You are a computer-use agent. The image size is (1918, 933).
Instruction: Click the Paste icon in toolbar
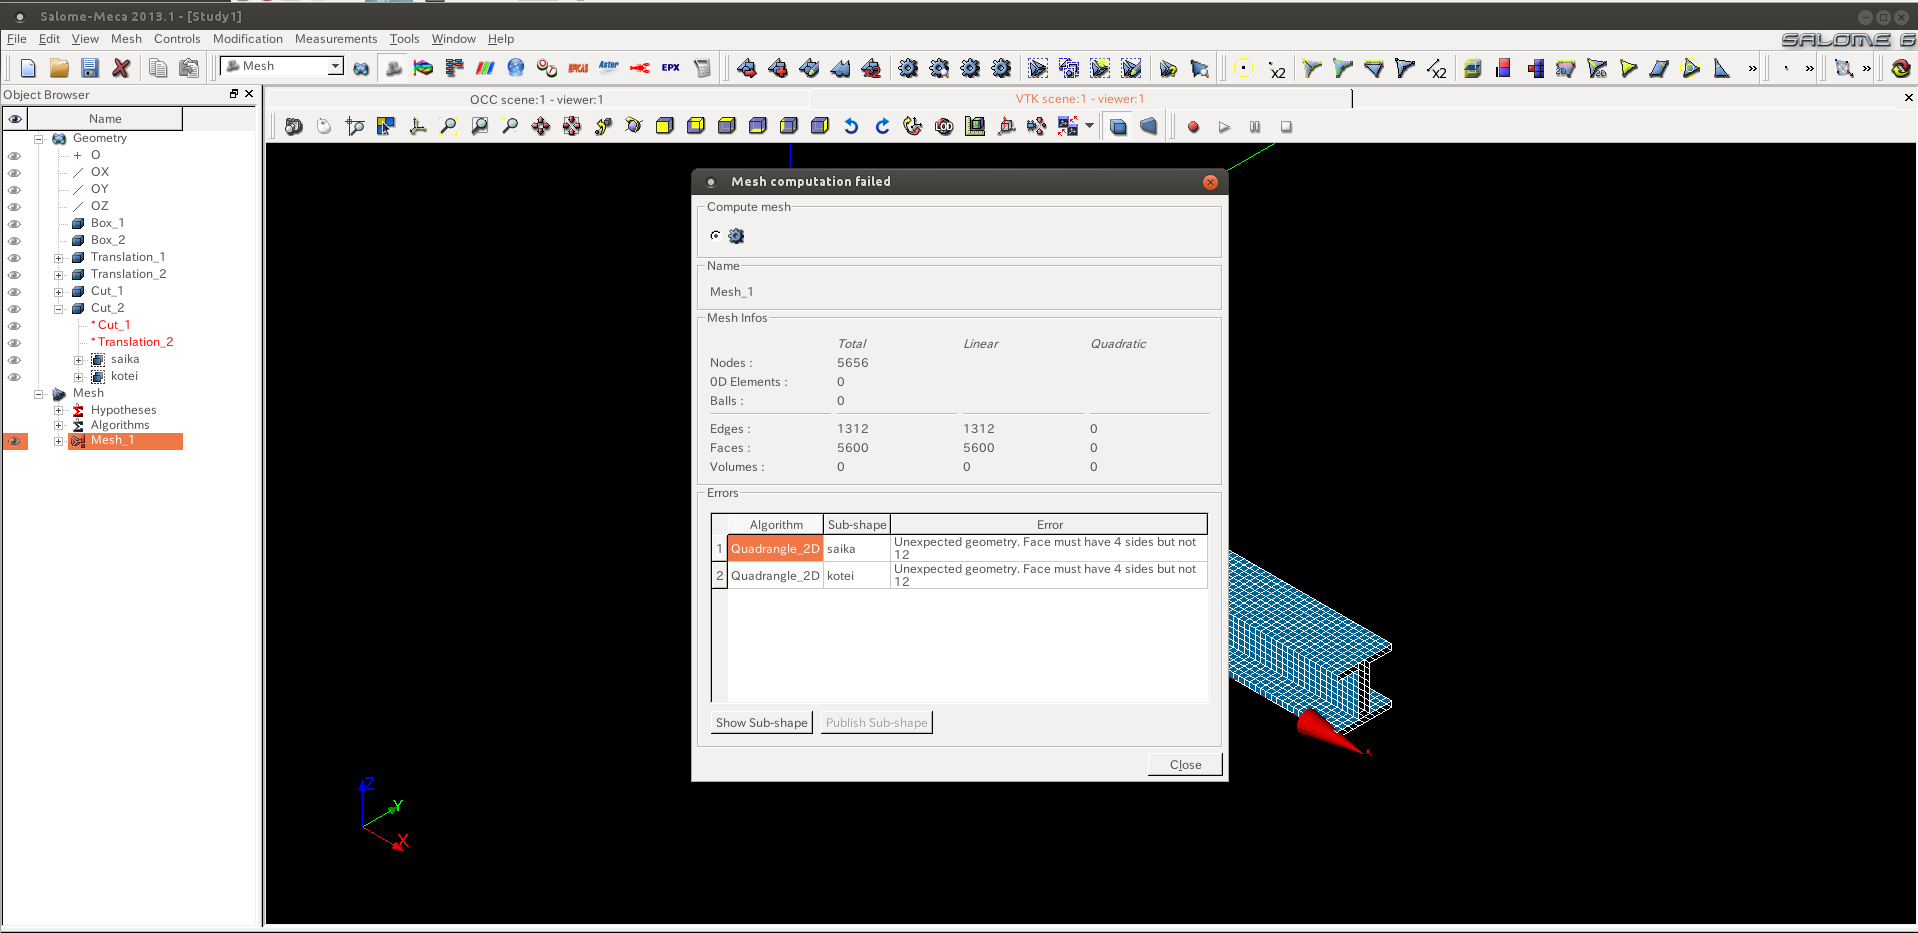point(189,68)
